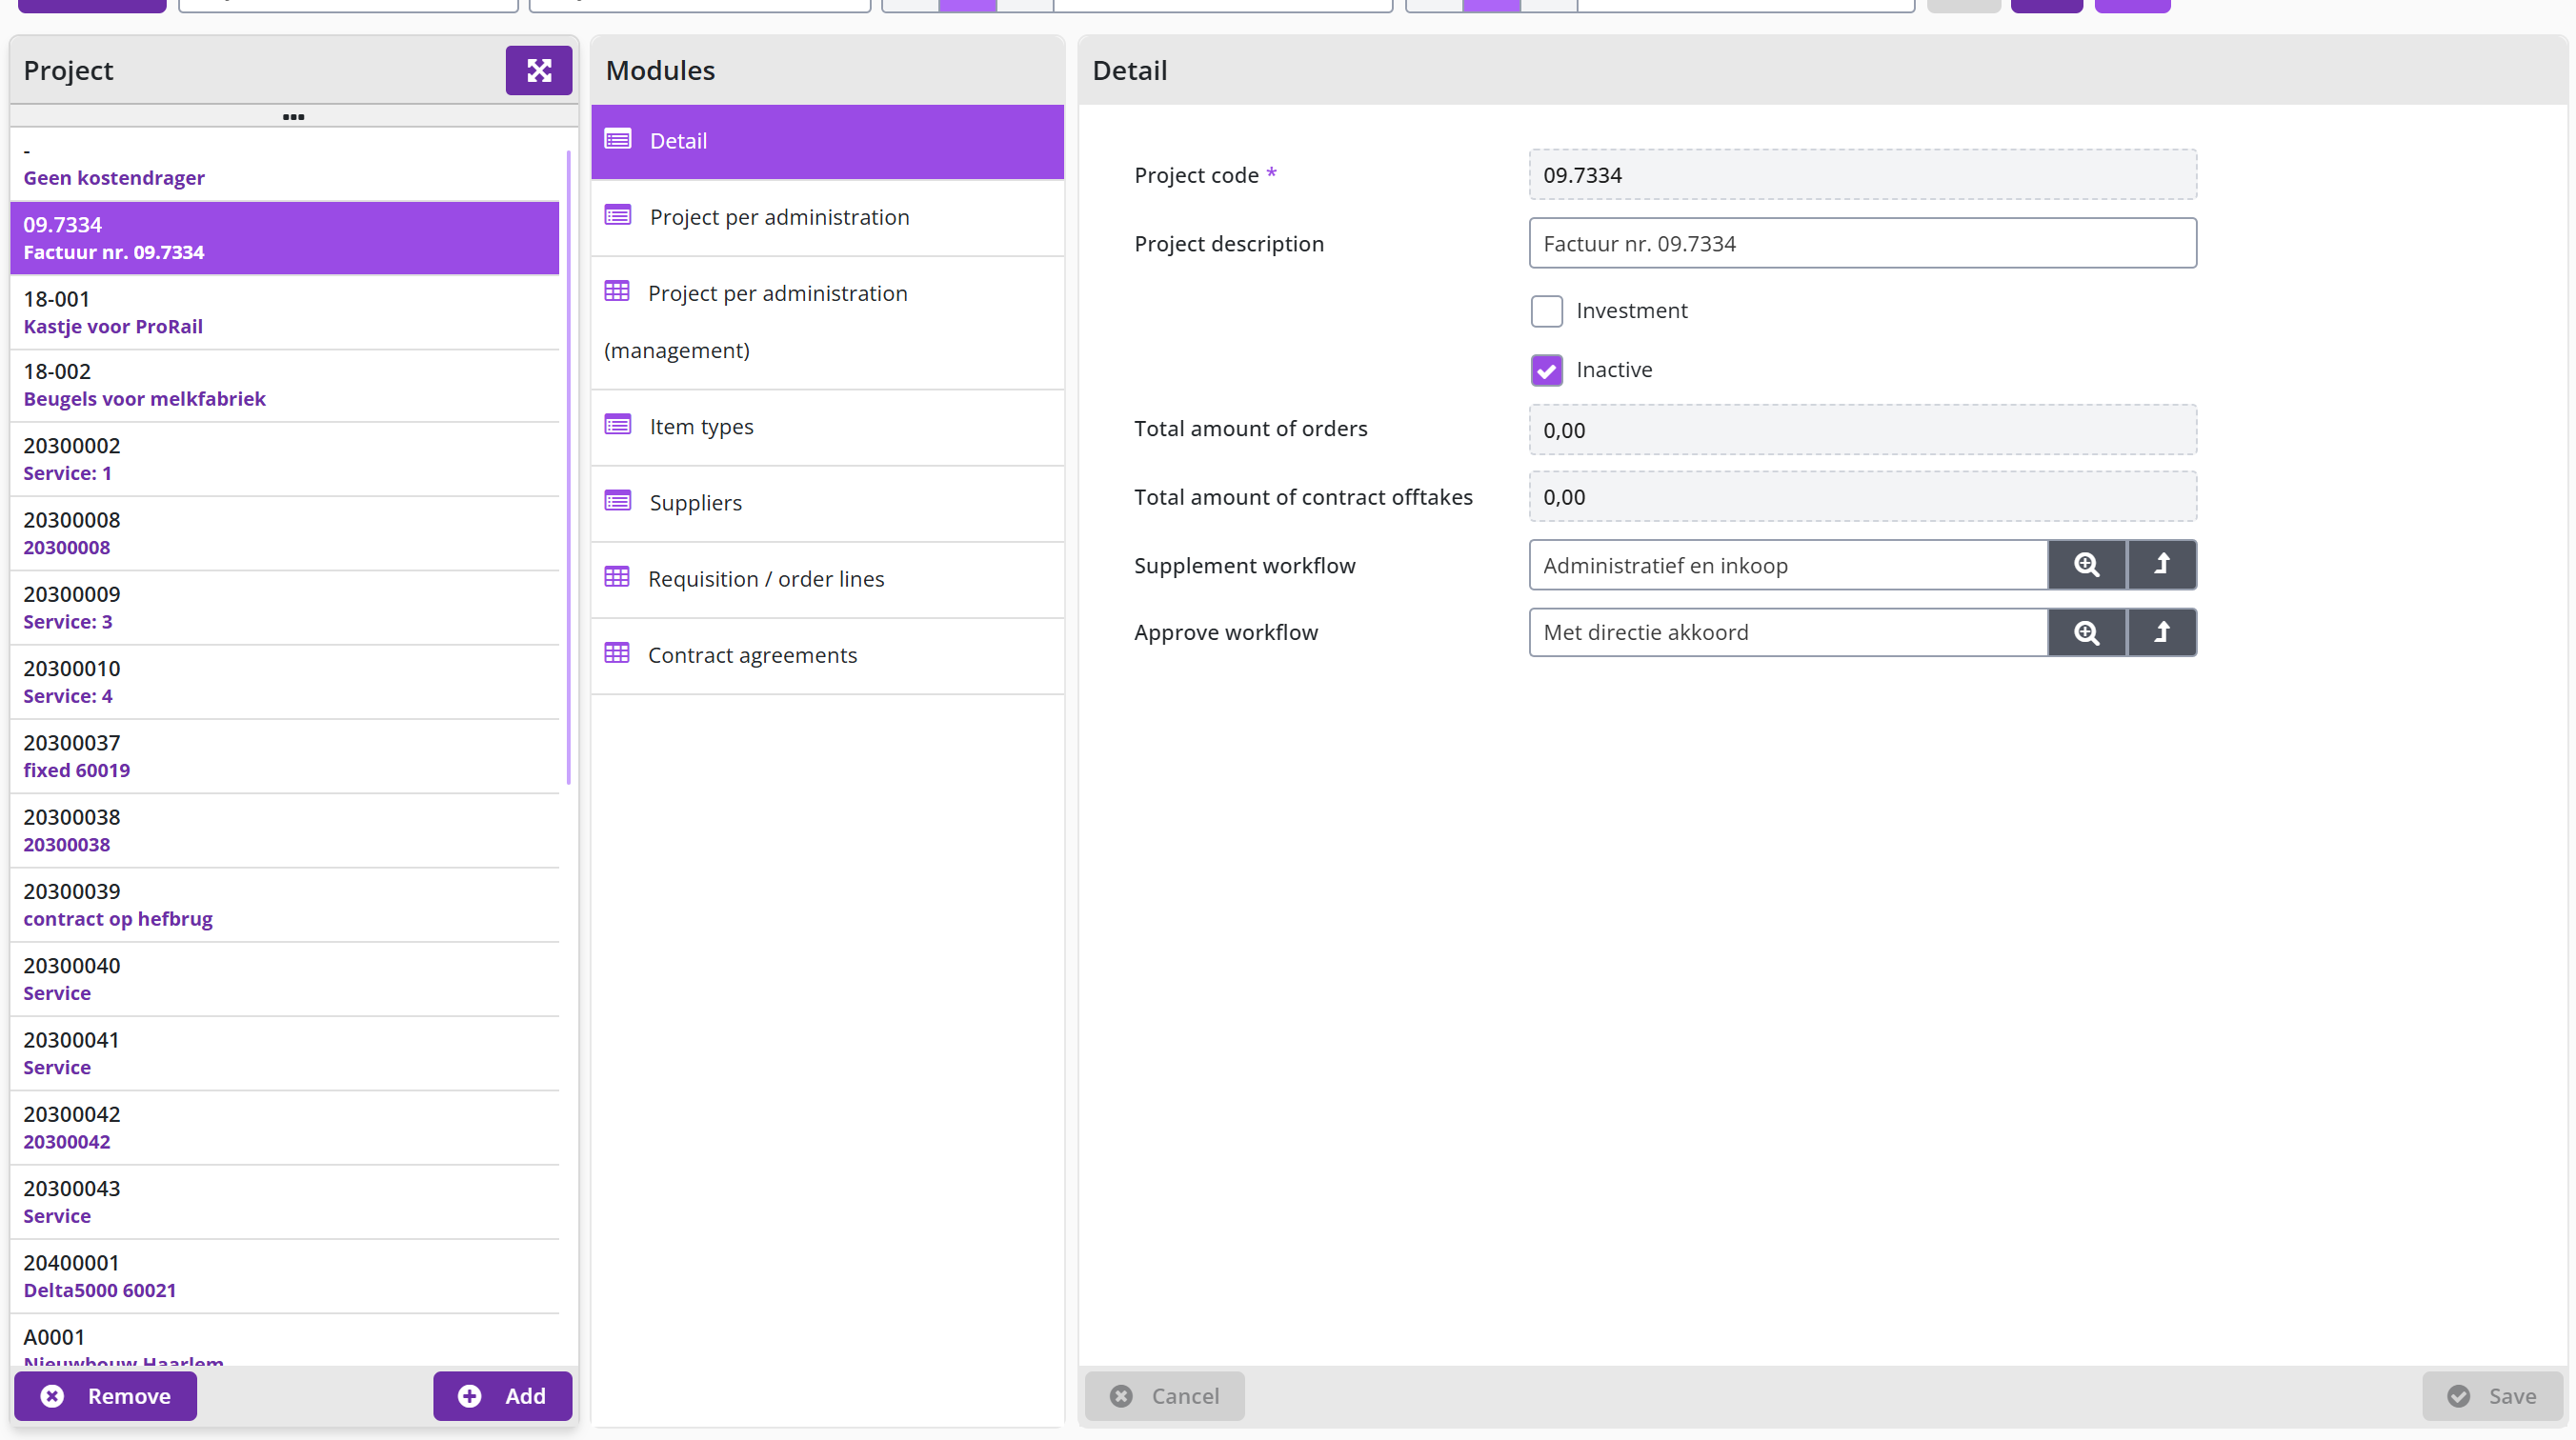The image size is (2576, 1440).
Task: Click the Approve workflow text field
Action: click(1788, 632)
